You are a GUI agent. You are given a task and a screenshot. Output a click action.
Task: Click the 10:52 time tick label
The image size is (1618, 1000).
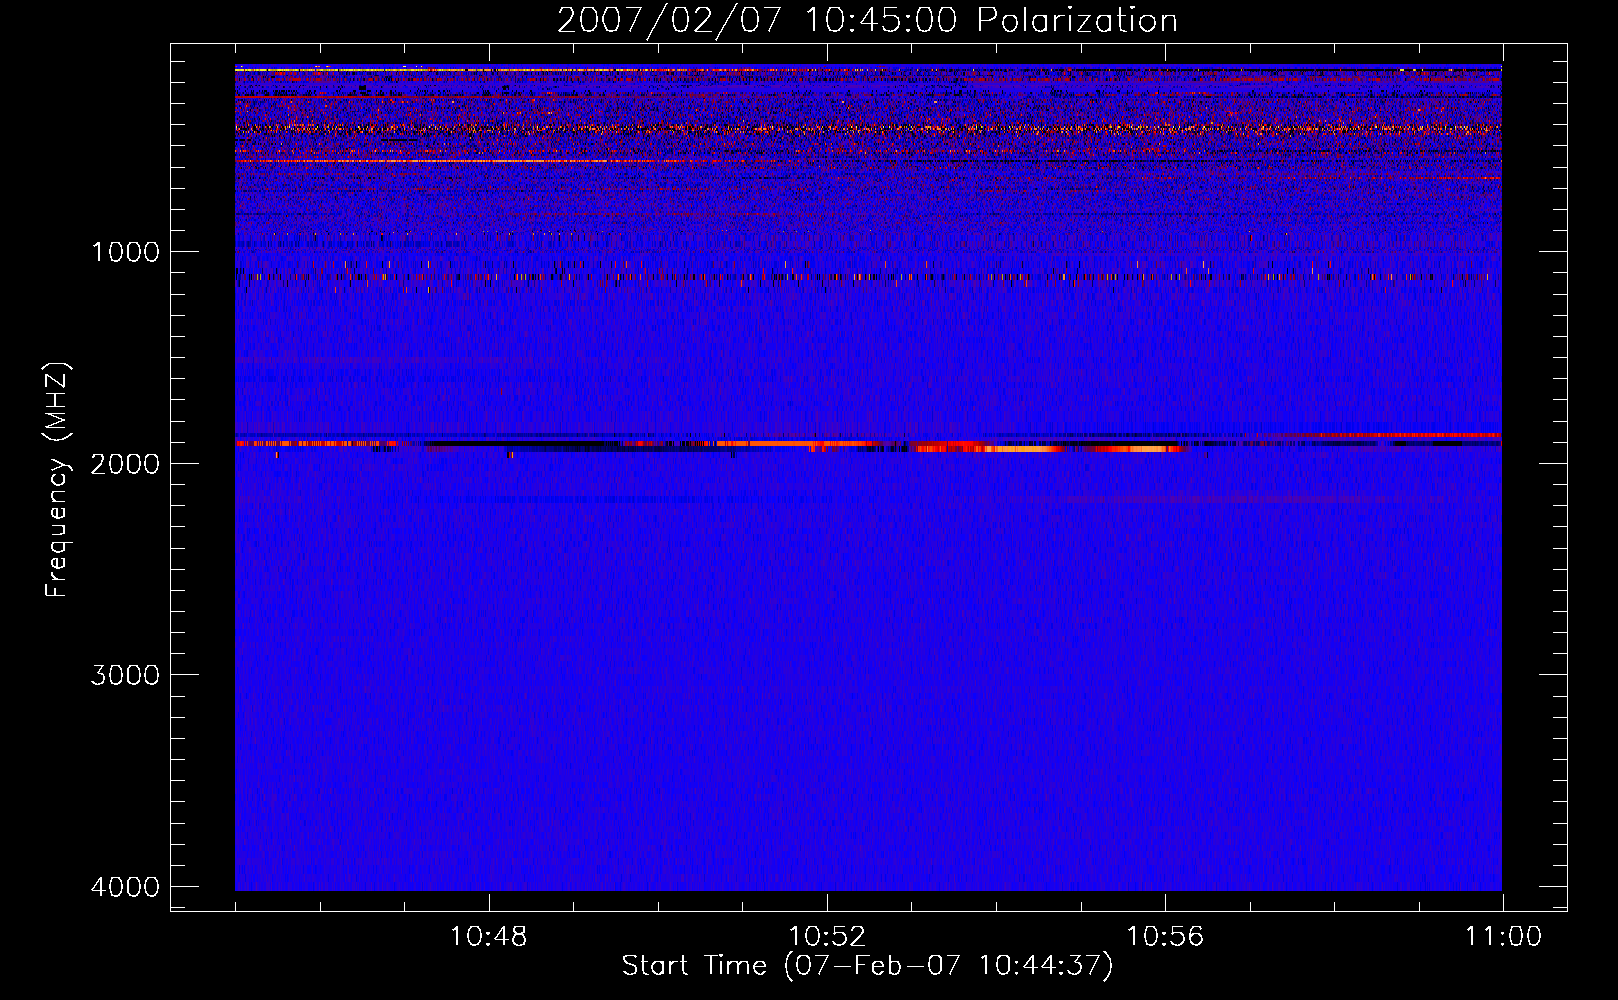point(827,937)
